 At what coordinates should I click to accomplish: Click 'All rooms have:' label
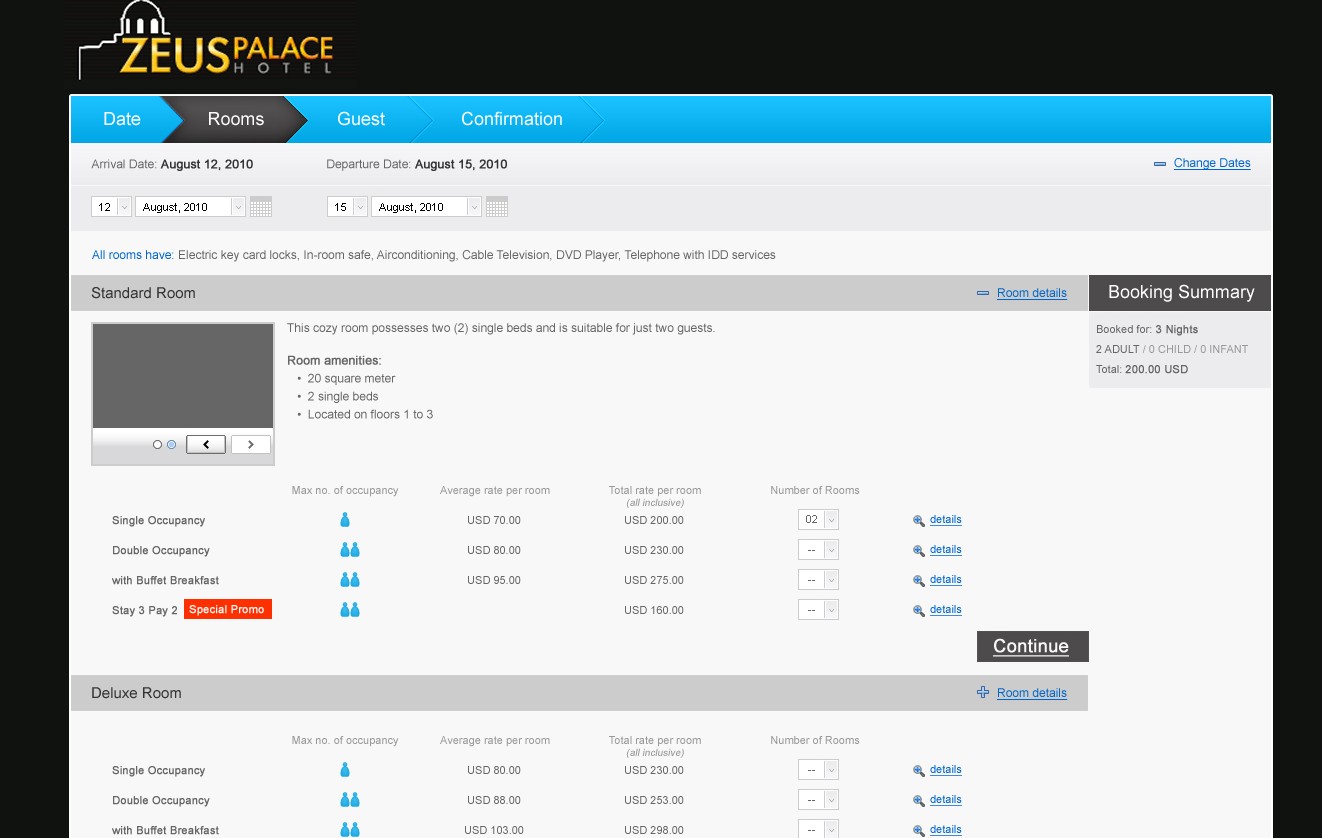pyautogui.click(x=133, y=255)
